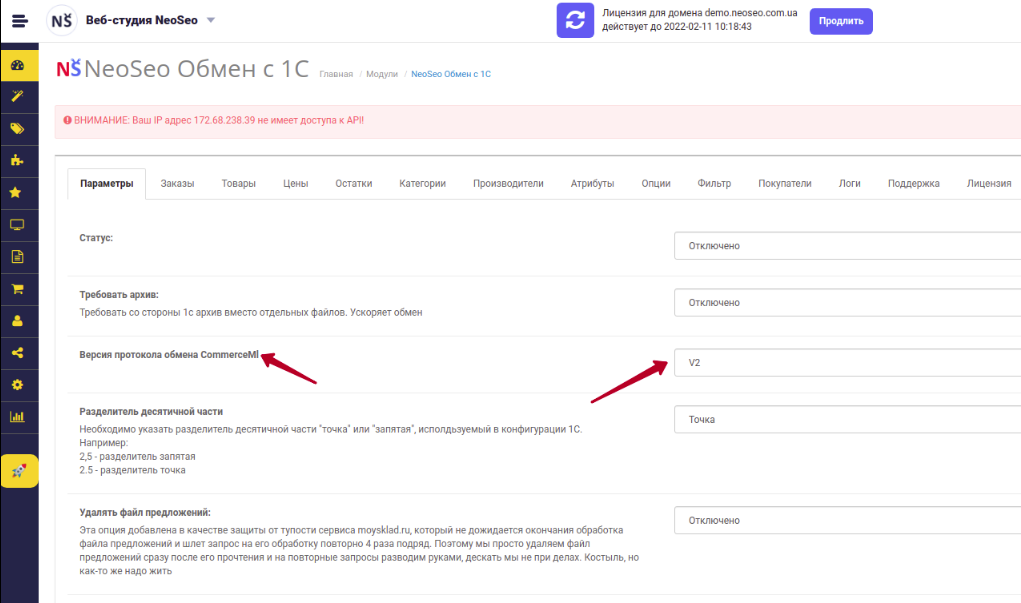Click the Веб-студия NeoSeo title text
The height and width of the screenshot is (603, 1021).
(141, 20)
